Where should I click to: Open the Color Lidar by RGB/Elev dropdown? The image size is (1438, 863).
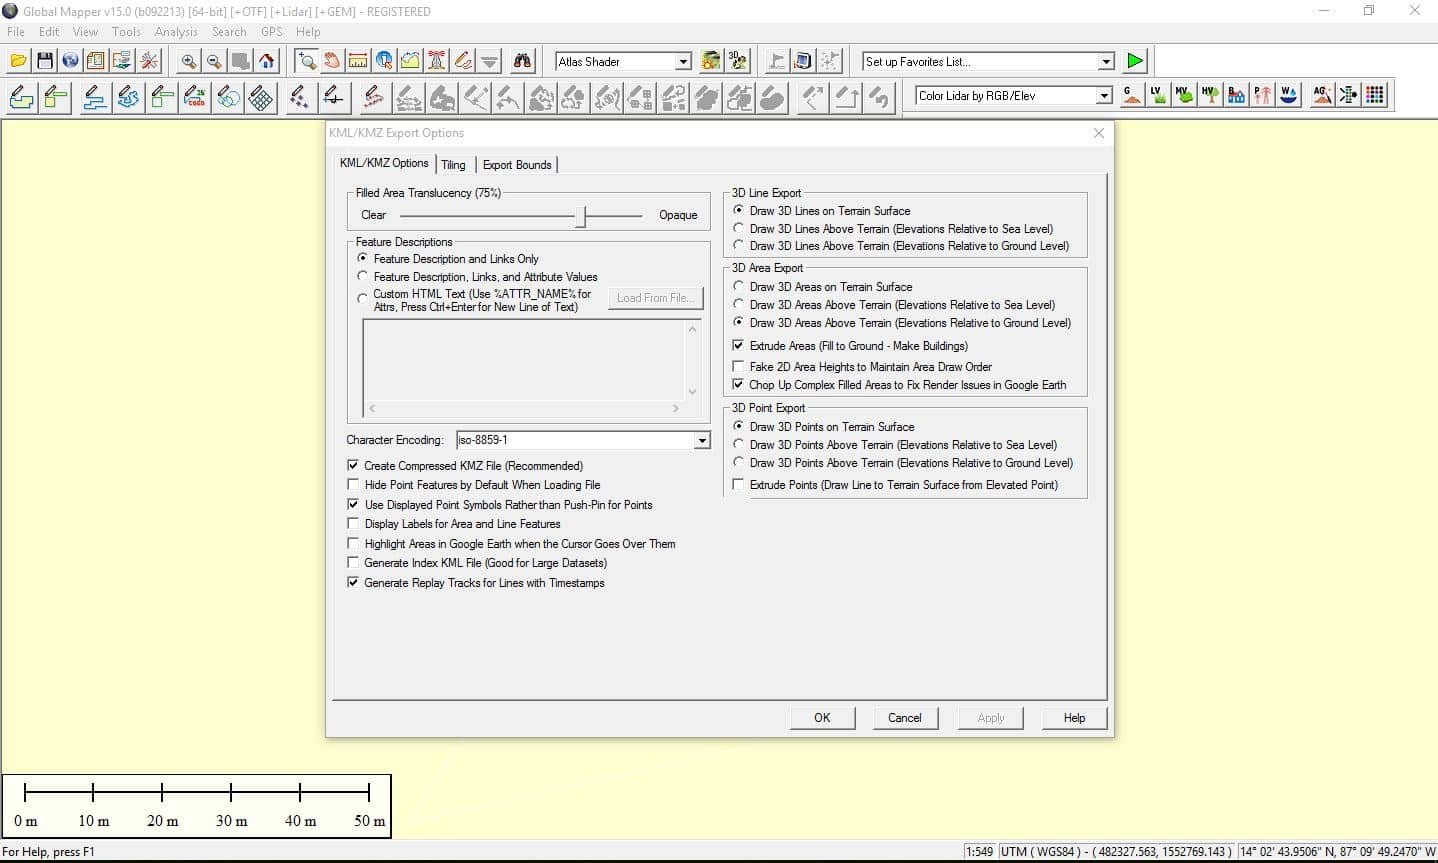coord(1104,96)
